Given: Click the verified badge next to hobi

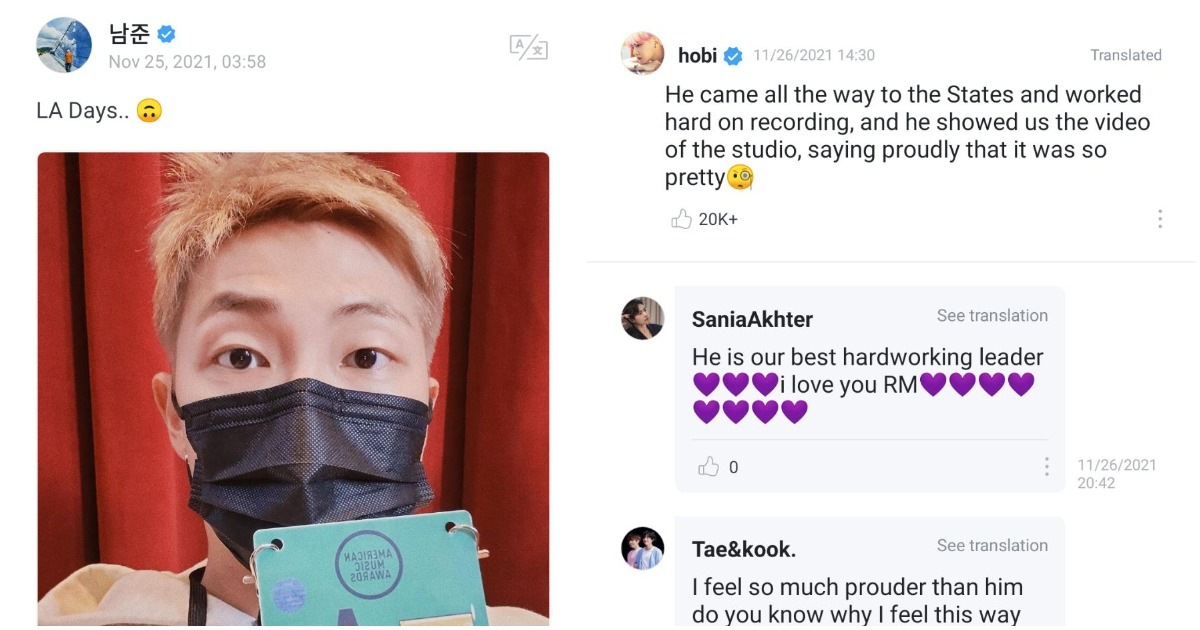Looking at the screenshot, I should click(x=733, y=56).
